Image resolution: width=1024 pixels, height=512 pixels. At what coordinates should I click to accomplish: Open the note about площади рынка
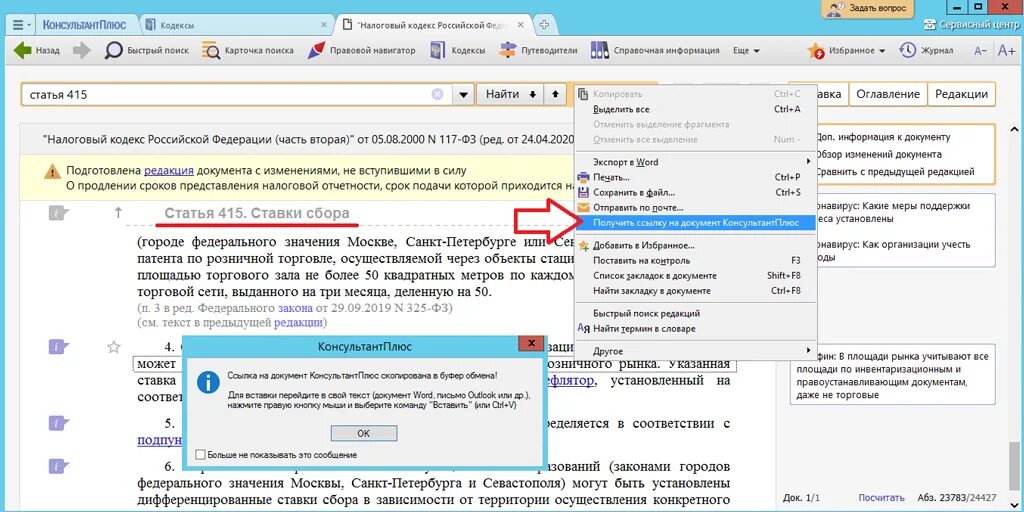[892, 376]
